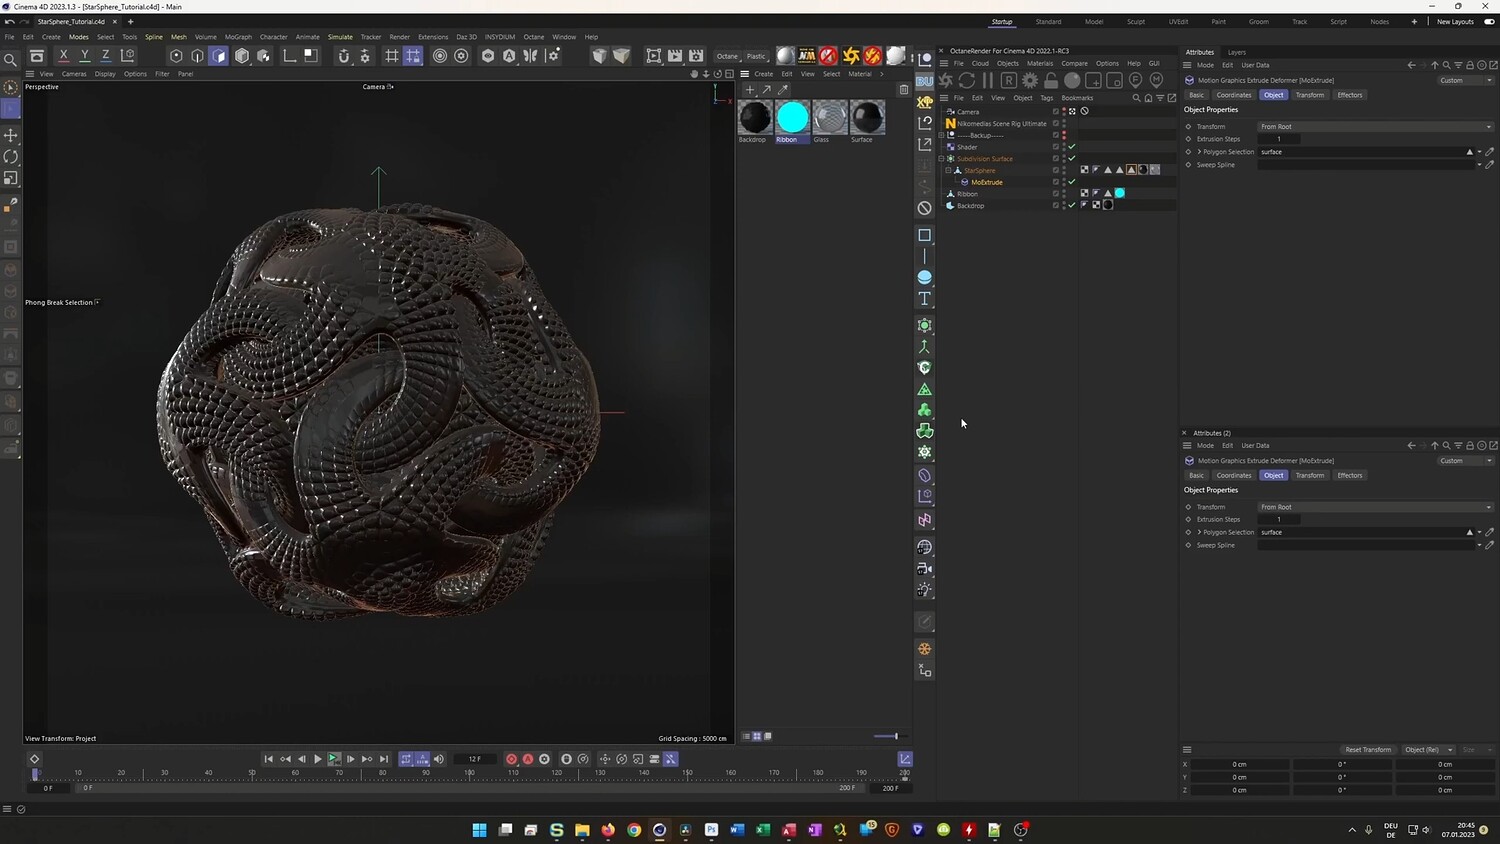Open render to picture viewer icon
The height and width of the screenshot is (844, 1500).
coord(675,56)
